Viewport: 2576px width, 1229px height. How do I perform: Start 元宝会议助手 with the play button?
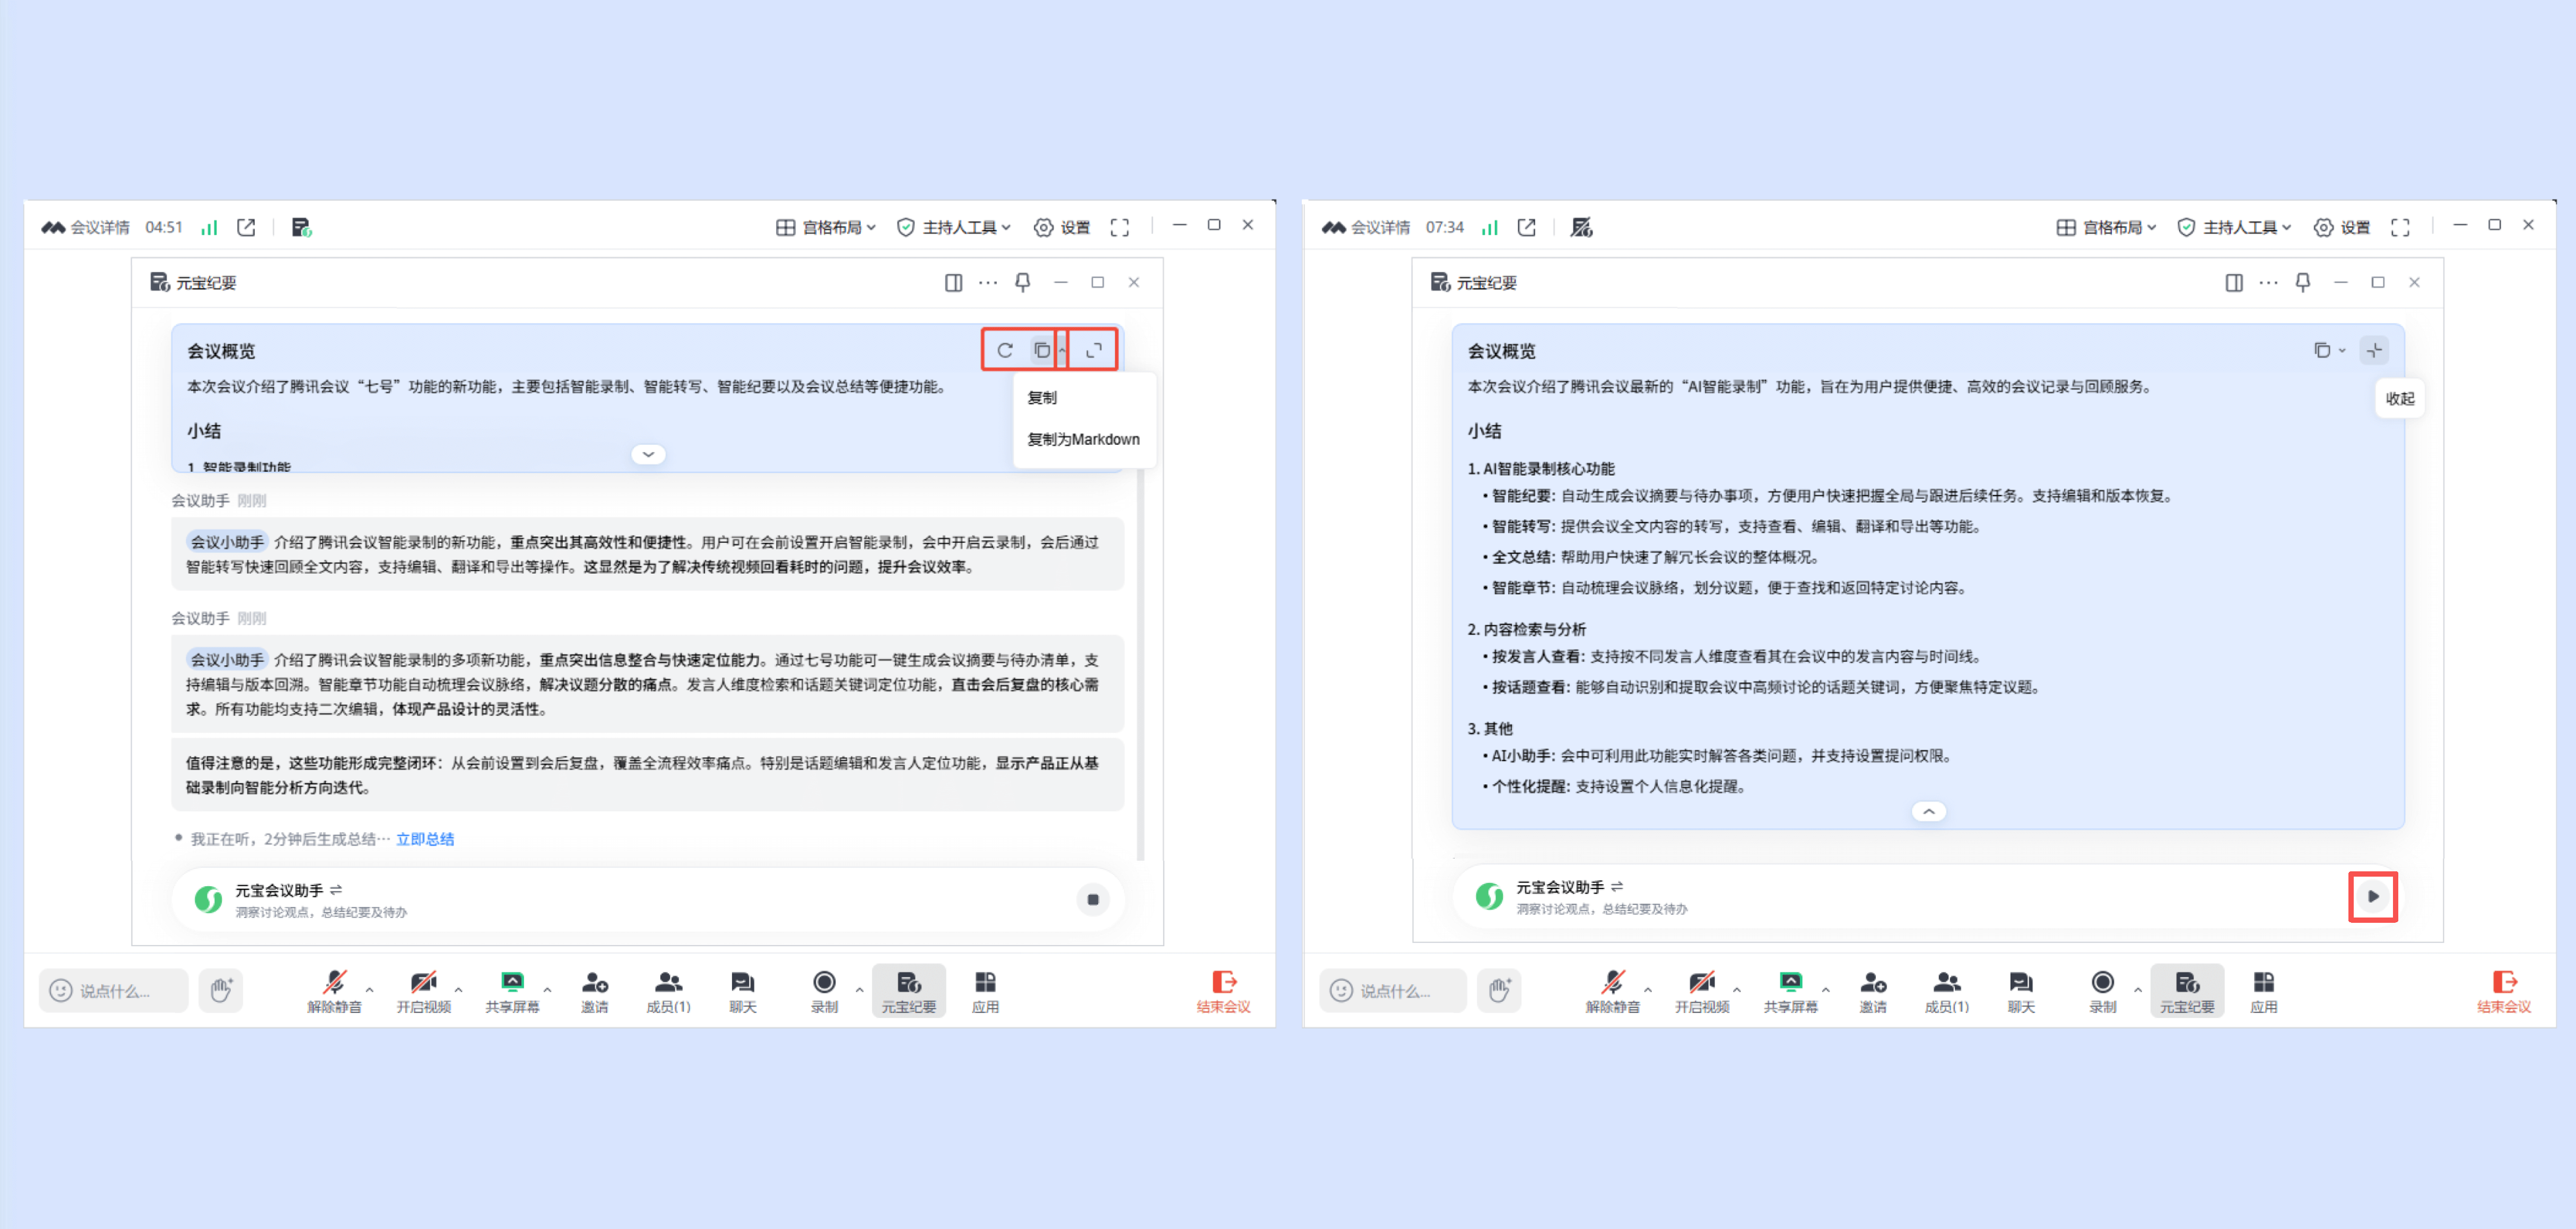(2372, 896)
